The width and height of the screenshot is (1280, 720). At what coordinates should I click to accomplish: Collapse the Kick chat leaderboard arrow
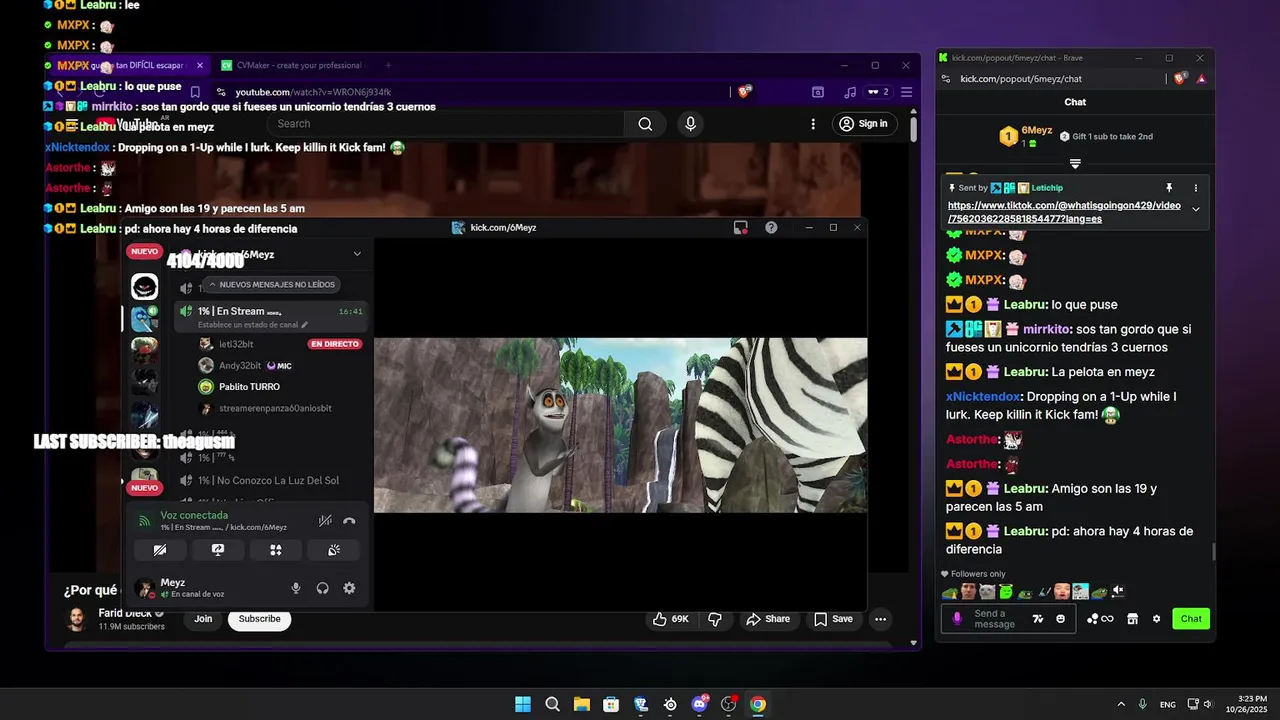click(1075, 163)
